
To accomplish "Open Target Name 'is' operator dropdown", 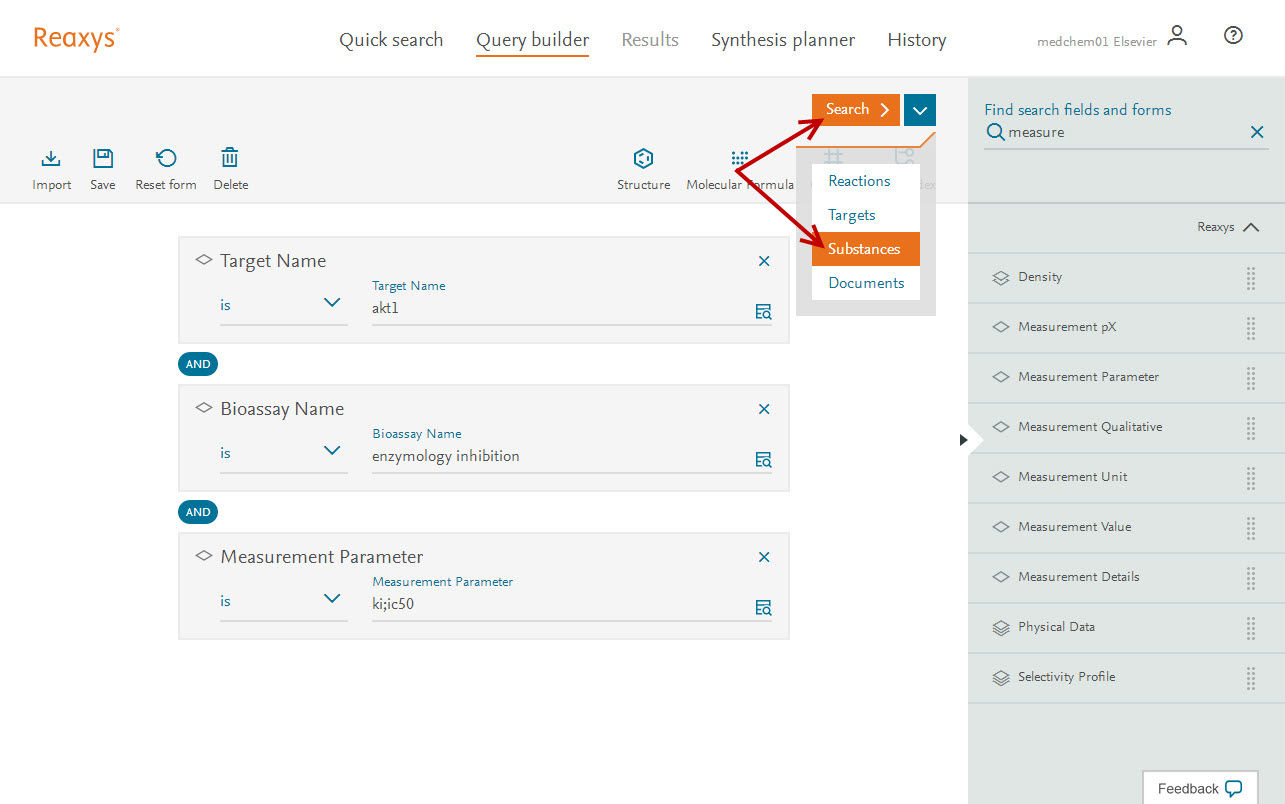I will [x=283, y=304].
